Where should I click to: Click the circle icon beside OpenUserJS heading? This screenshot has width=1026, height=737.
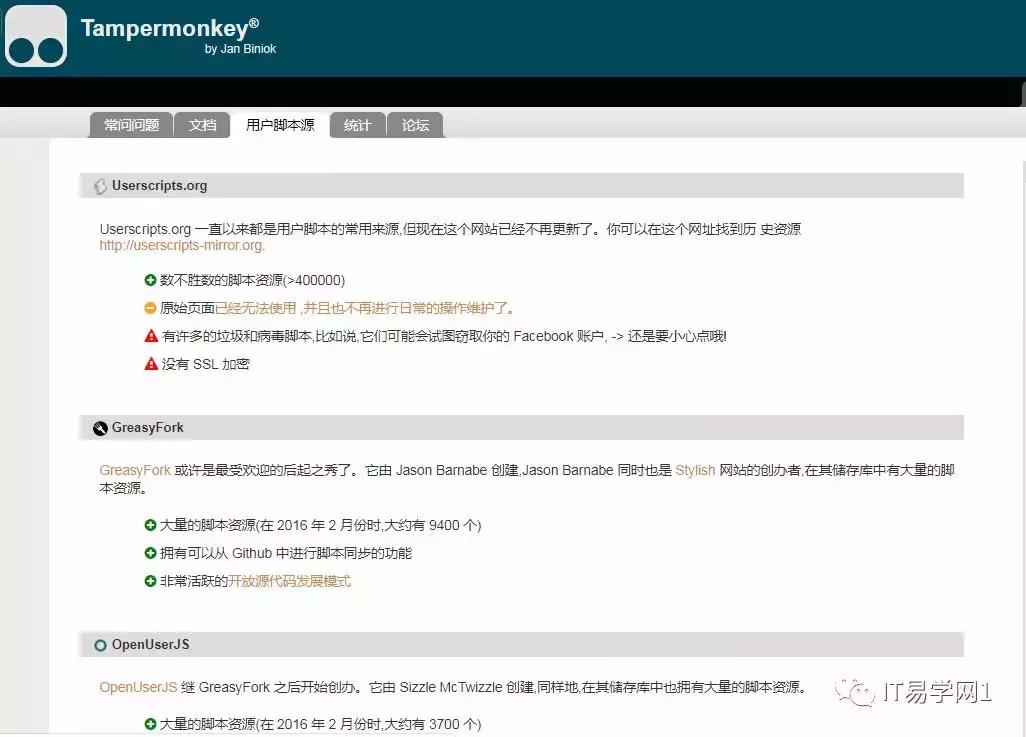pos(99,646)
